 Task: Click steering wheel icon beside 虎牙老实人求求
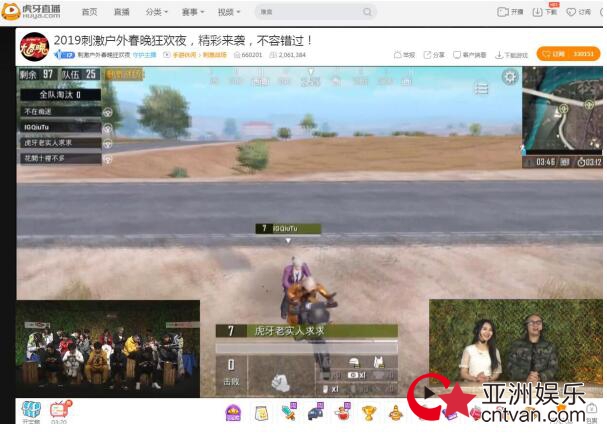pos(108,143)
